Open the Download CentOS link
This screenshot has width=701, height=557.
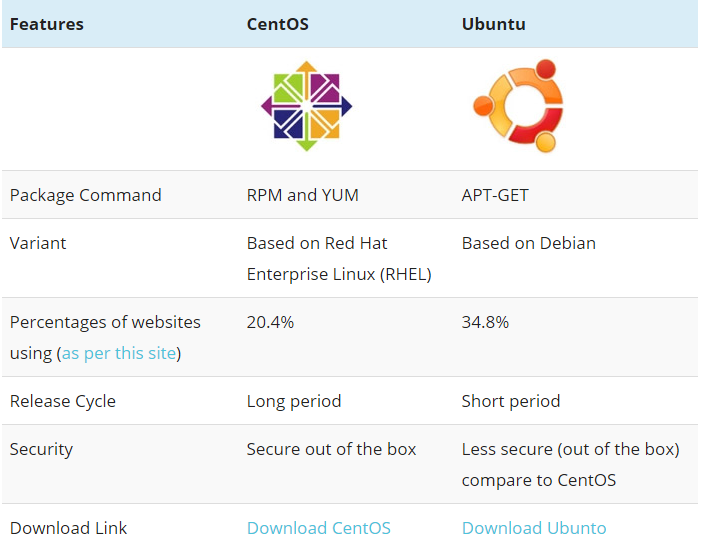[x=318, y=528]
